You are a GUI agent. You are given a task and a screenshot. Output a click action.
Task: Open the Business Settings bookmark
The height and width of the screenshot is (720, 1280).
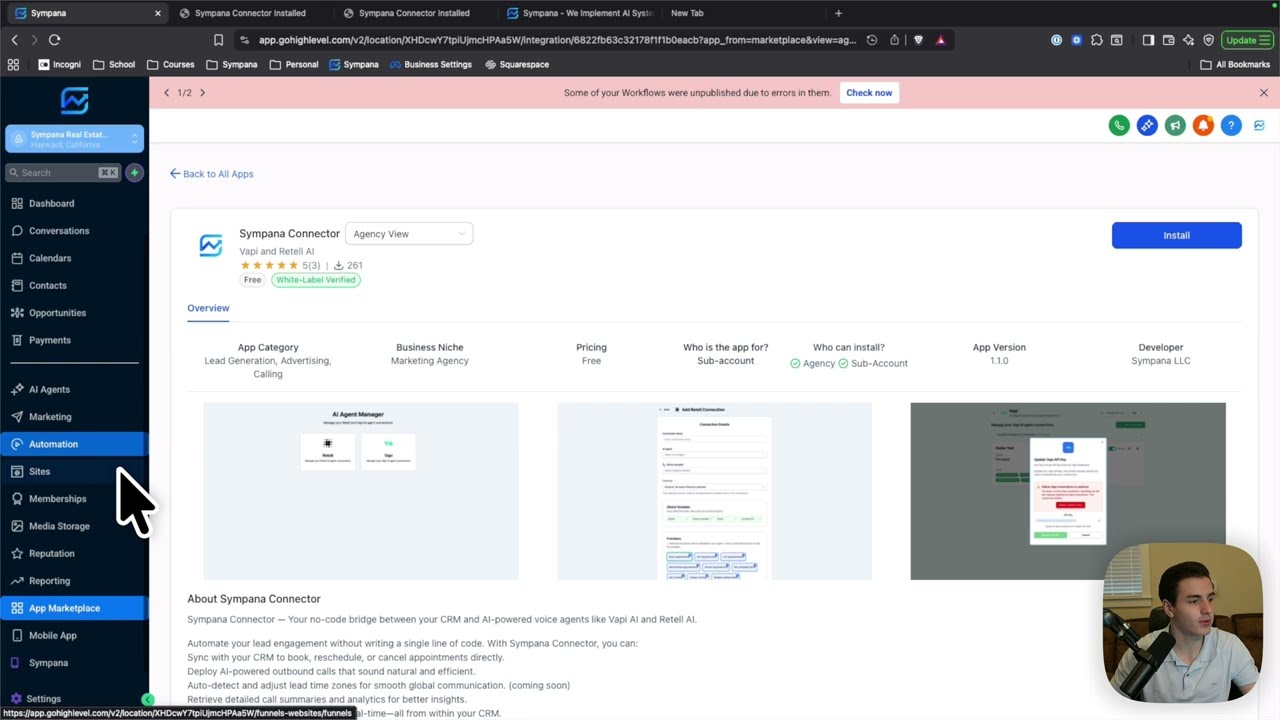[430, 64]
